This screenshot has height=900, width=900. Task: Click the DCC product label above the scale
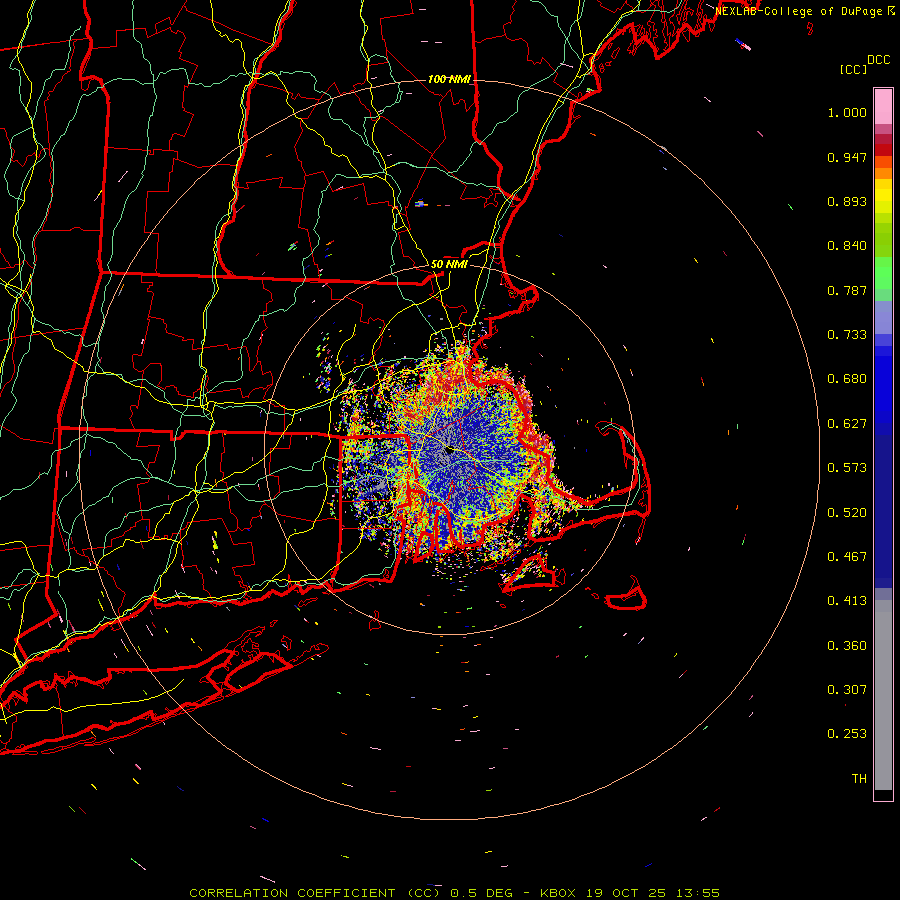[x=878, y=60]
